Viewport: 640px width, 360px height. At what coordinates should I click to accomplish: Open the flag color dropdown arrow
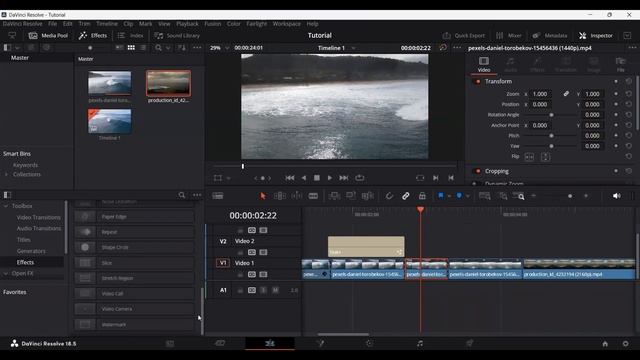pyautogui.click(x=449, y=196)
